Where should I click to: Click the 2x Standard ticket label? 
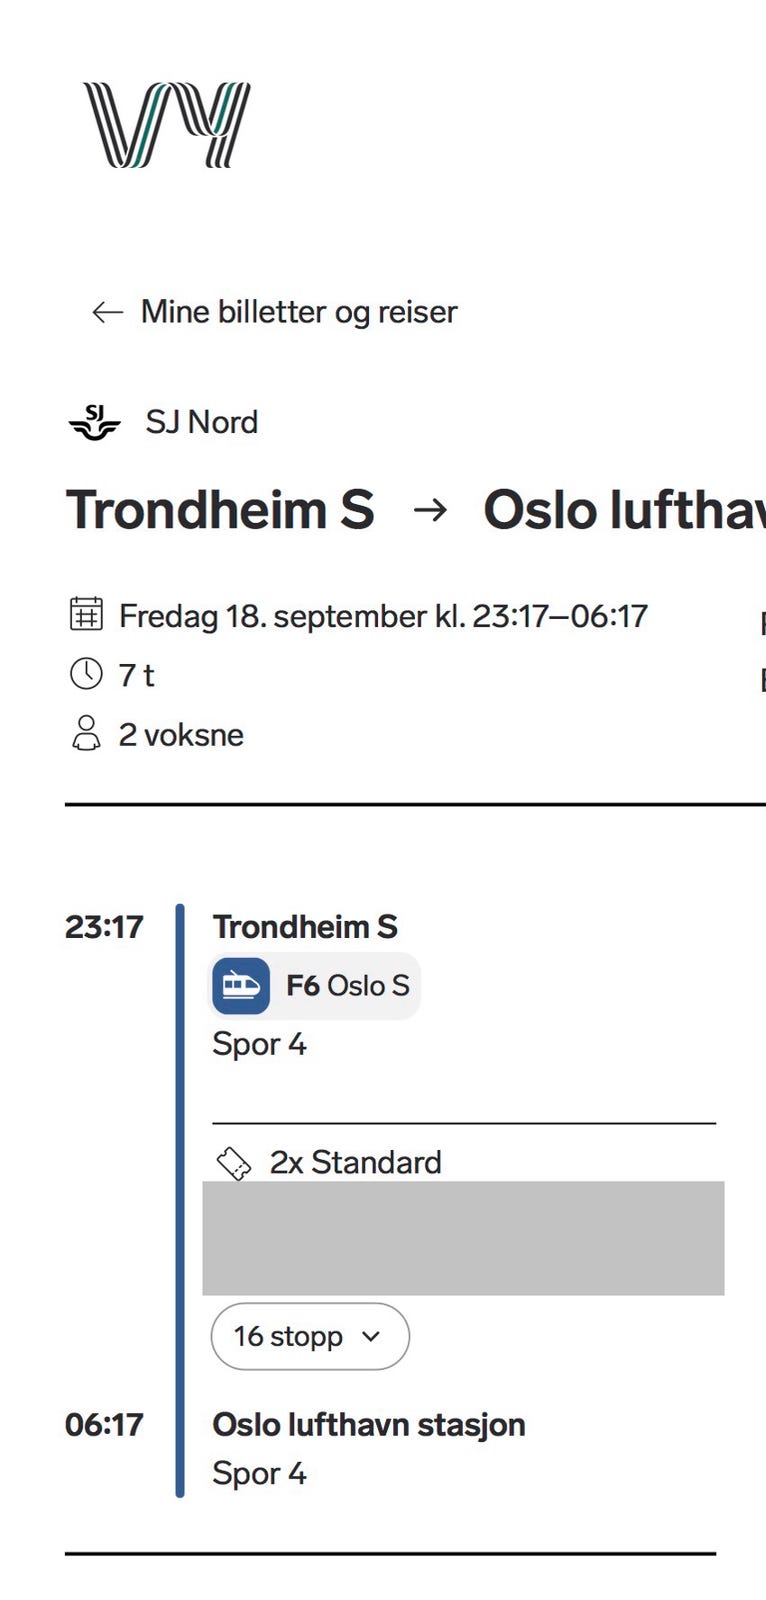(x=355, y=1163)
